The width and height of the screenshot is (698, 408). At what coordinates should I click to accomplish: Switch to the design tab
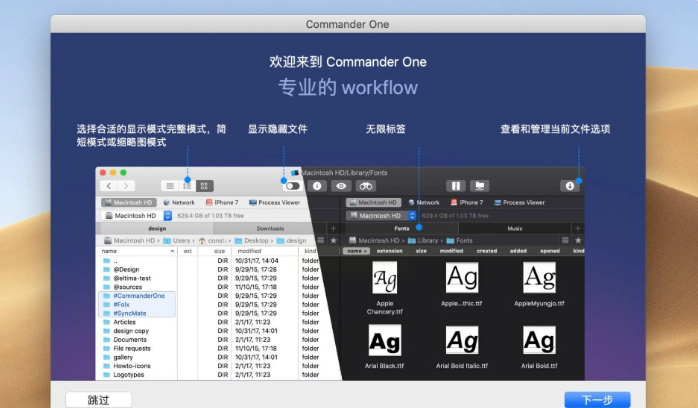tap(157, 228)
